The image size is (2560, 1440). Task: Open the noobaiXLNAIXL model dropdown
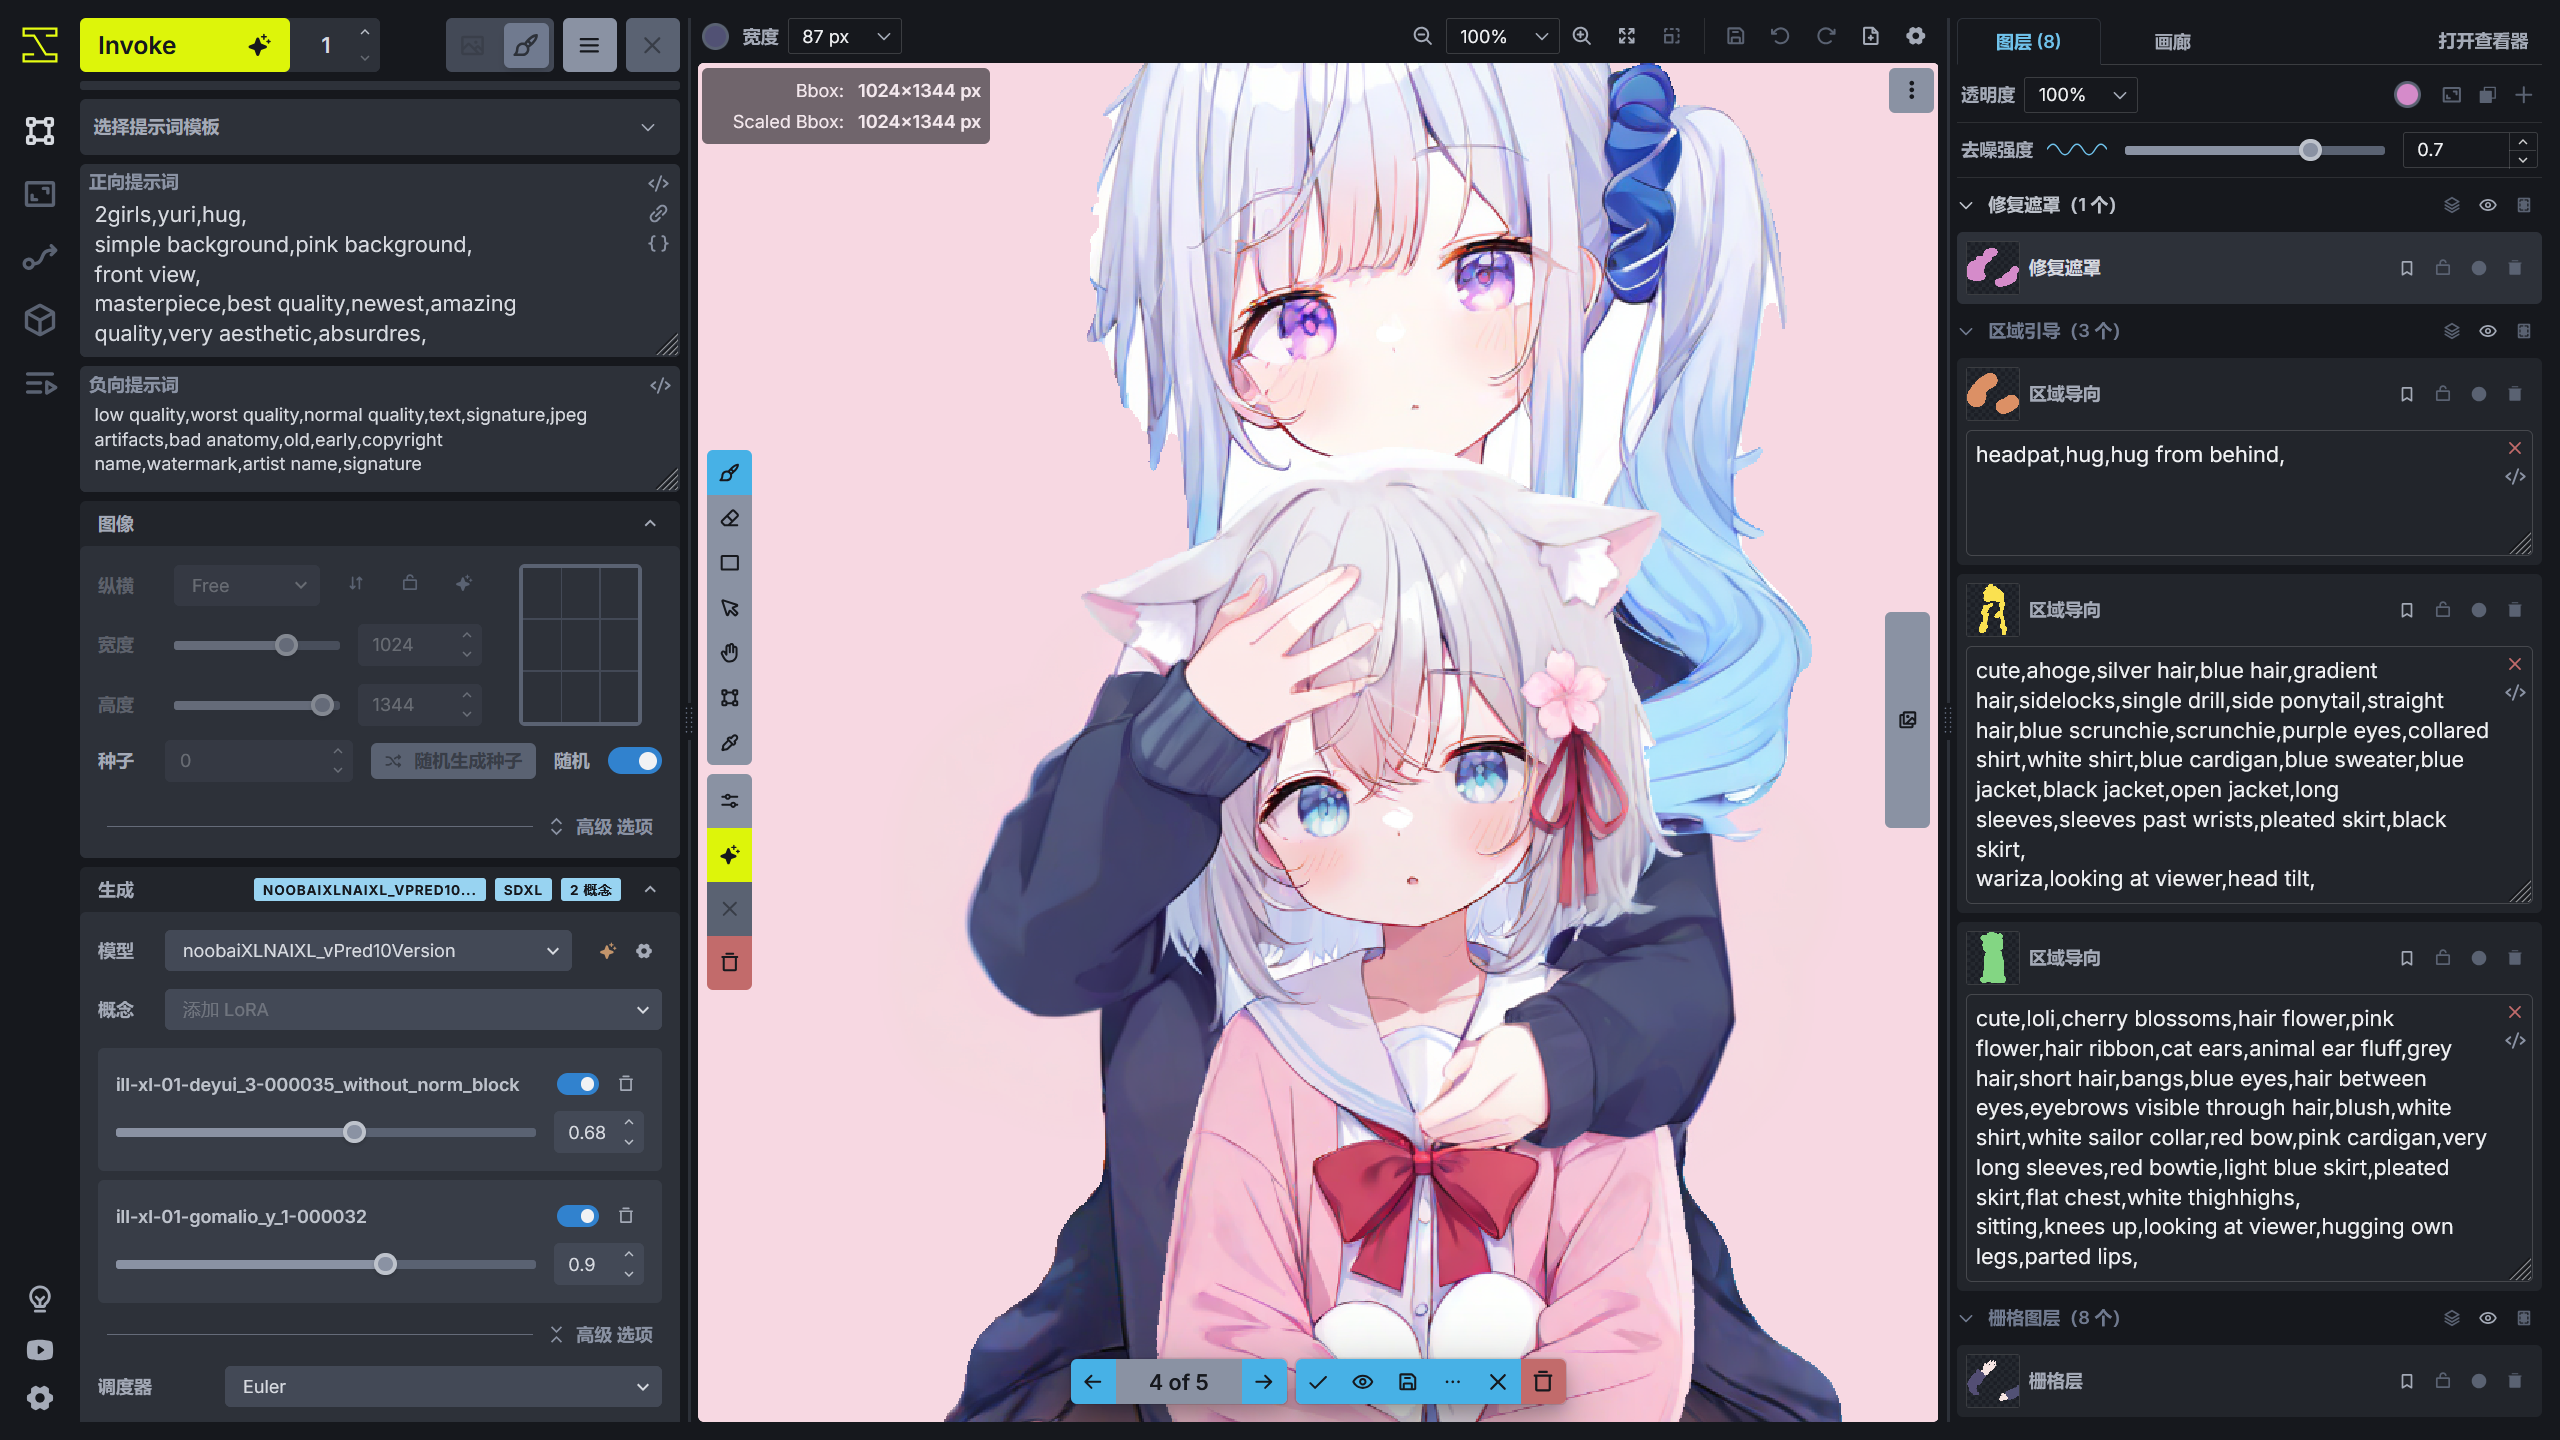pos(368,951)
